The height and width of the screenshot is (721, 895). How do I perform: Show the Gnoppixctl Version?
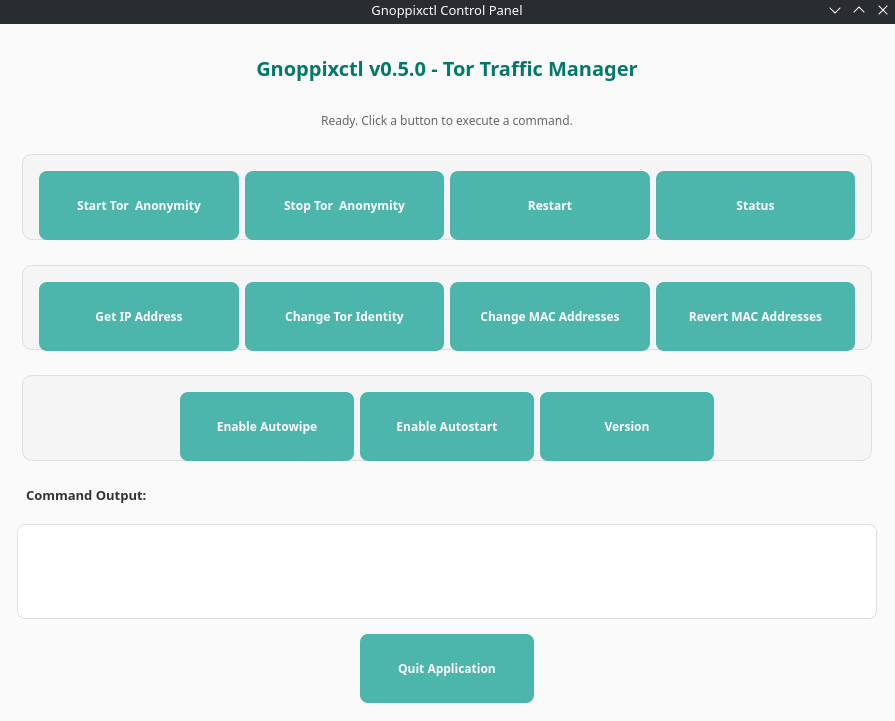click(627, 426)
